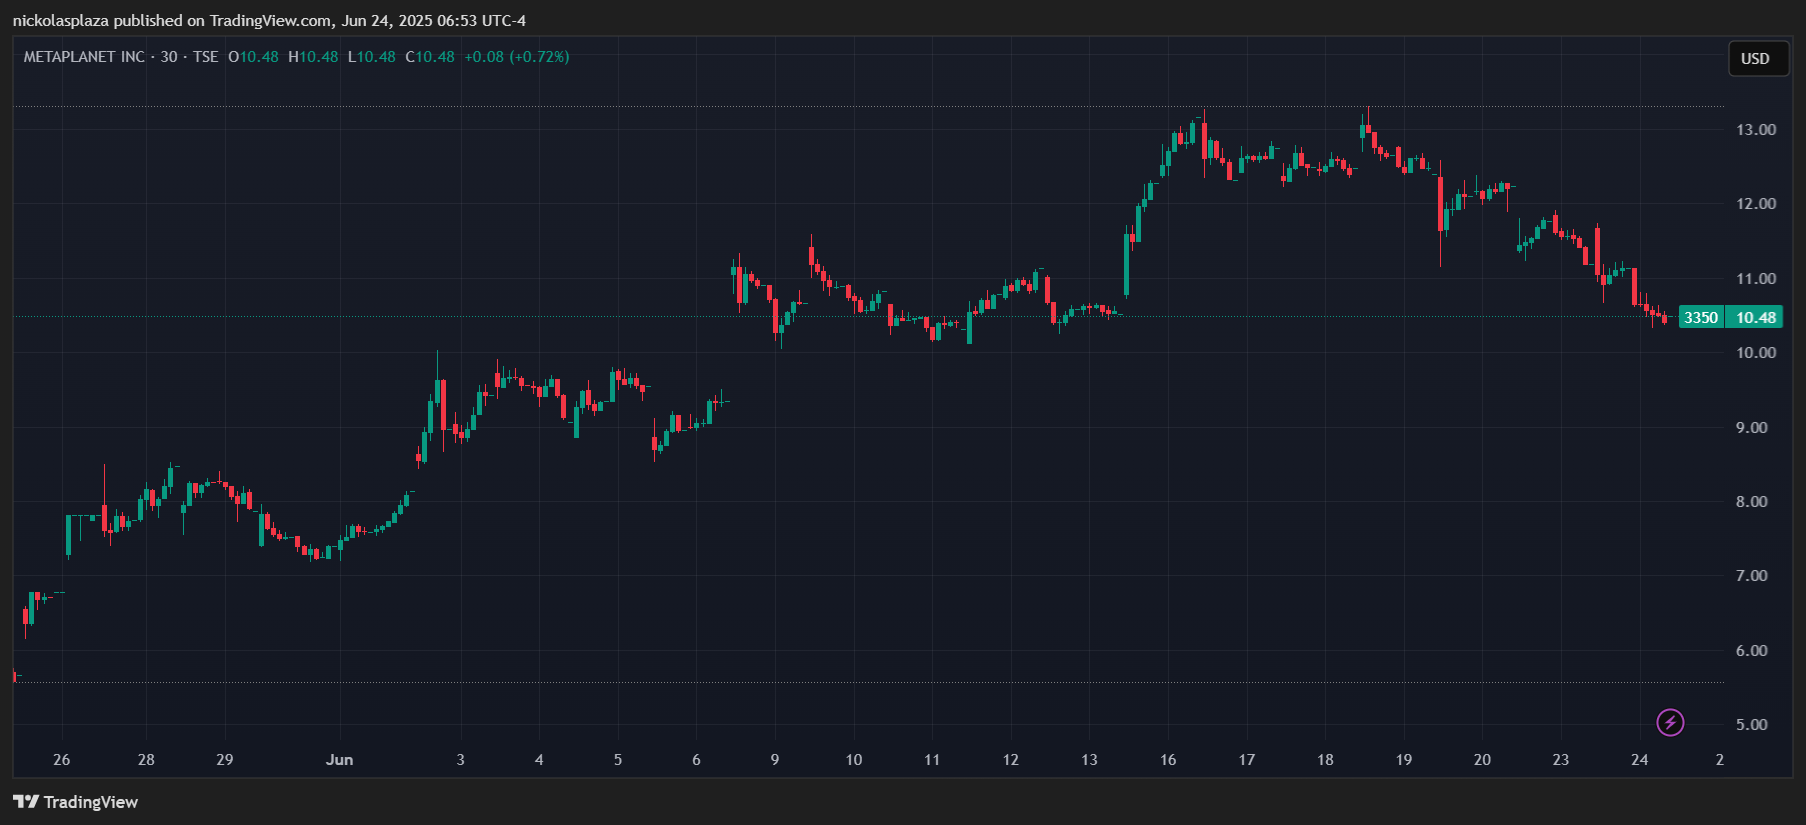
Task: Click date 9 on the time axis
Action: (x=775, y=759)
